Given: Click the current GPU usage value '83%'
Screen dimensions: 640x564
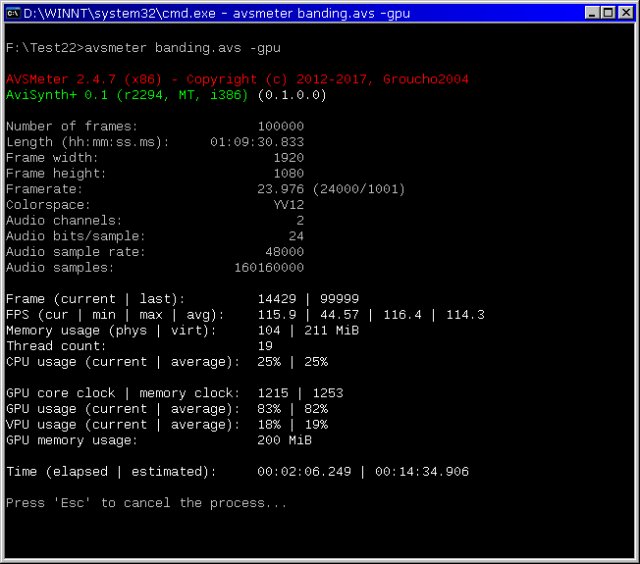Looking at the screenshot, I should [x=269, y=409].
